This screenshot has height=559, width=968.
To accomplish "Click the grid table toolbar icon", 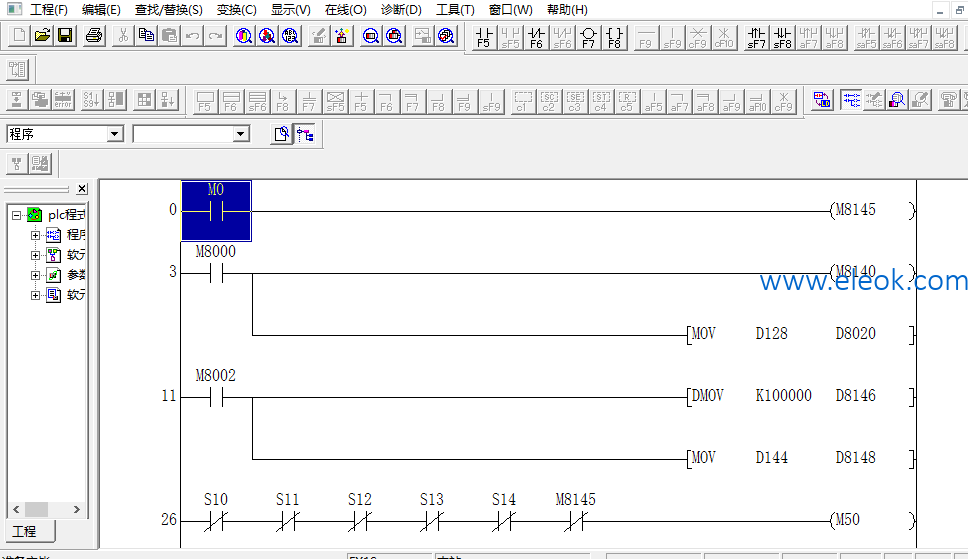I will [144, 99].
